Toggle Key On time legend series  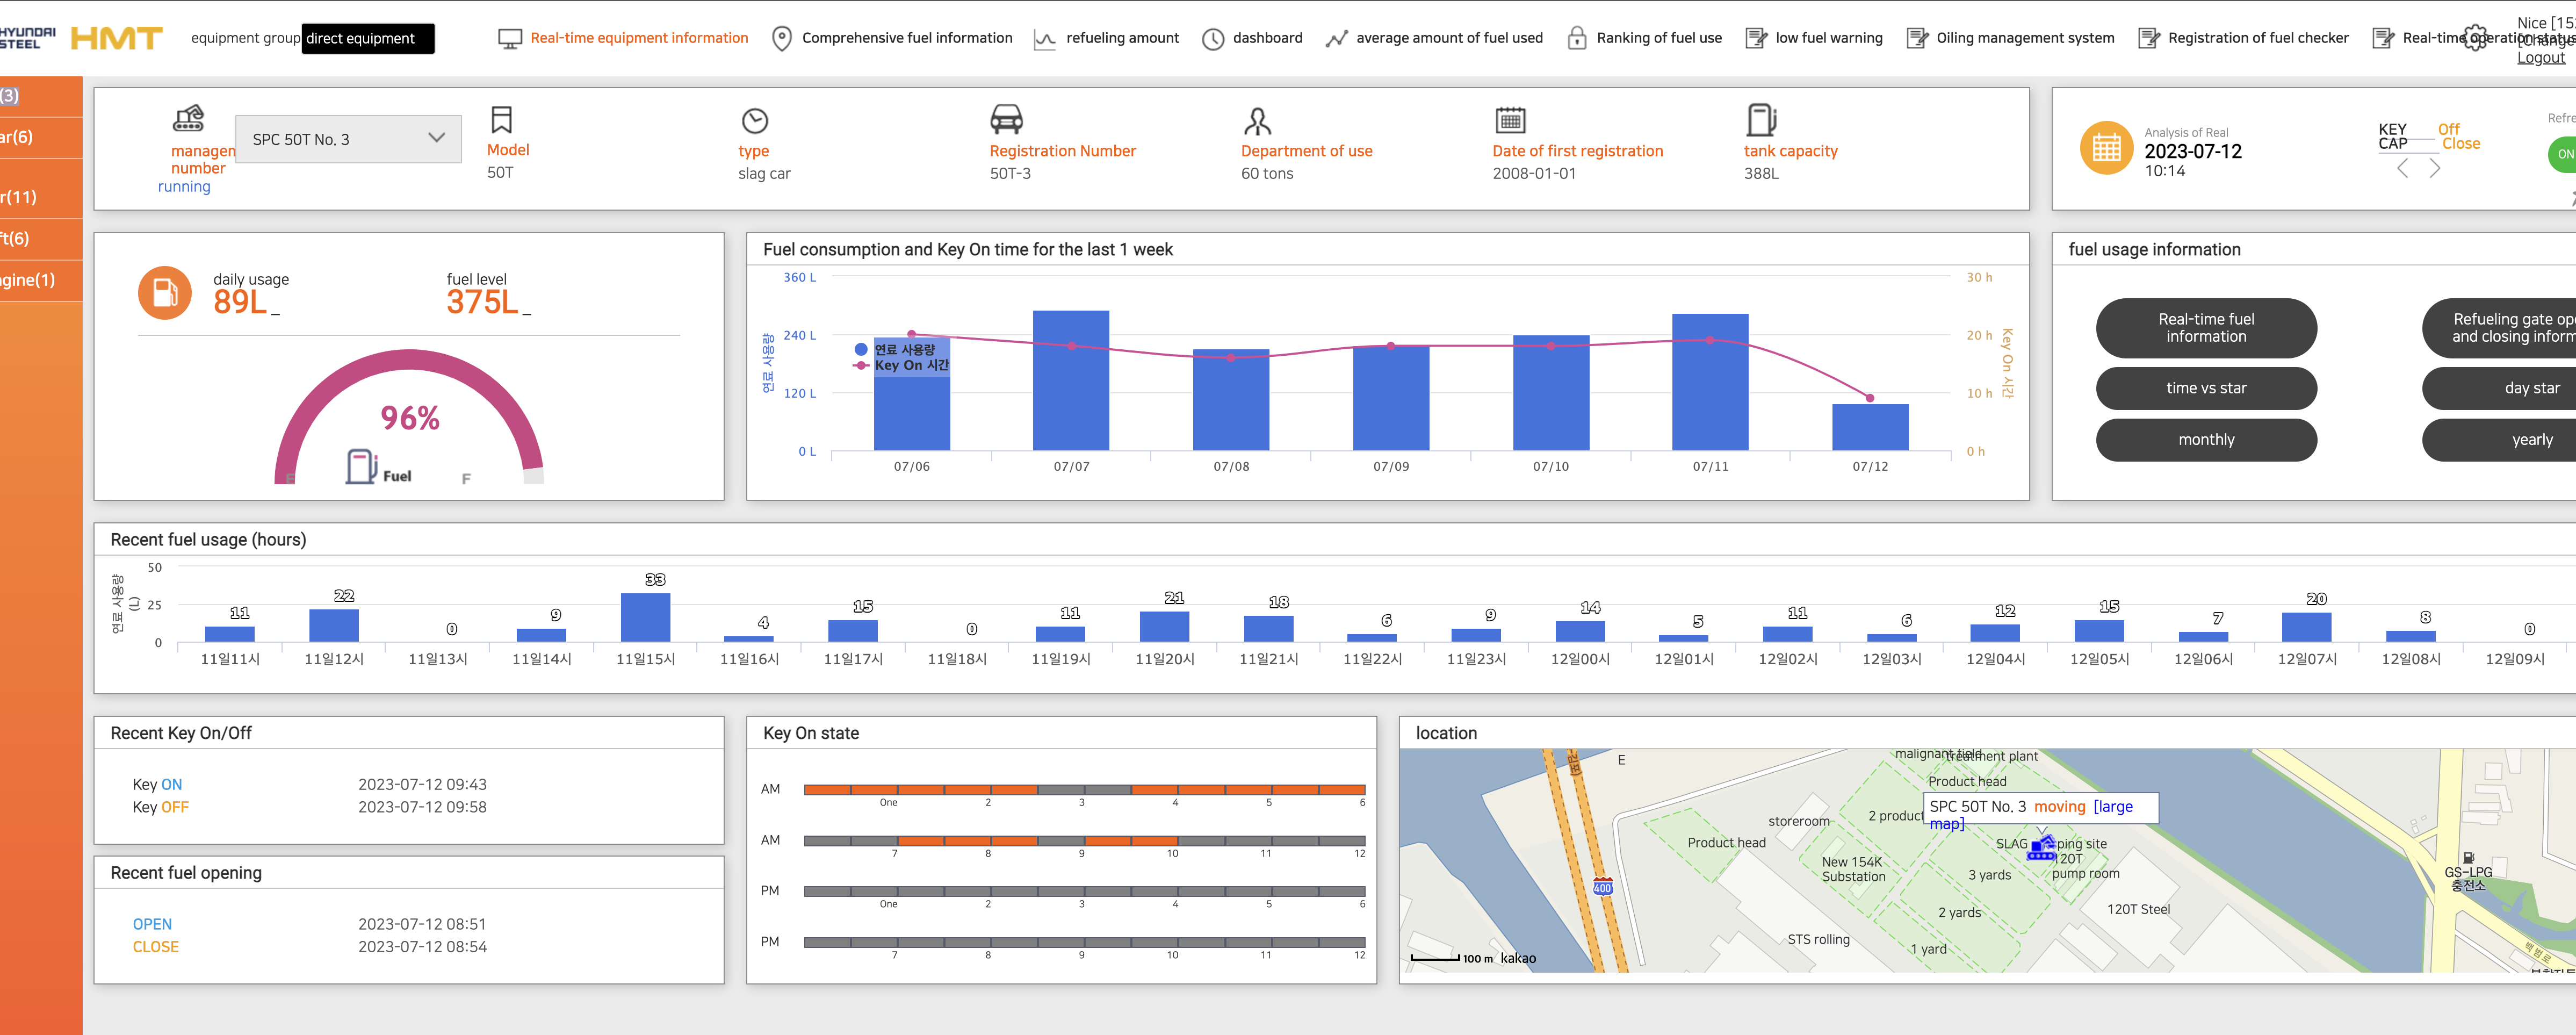point(910,365)
